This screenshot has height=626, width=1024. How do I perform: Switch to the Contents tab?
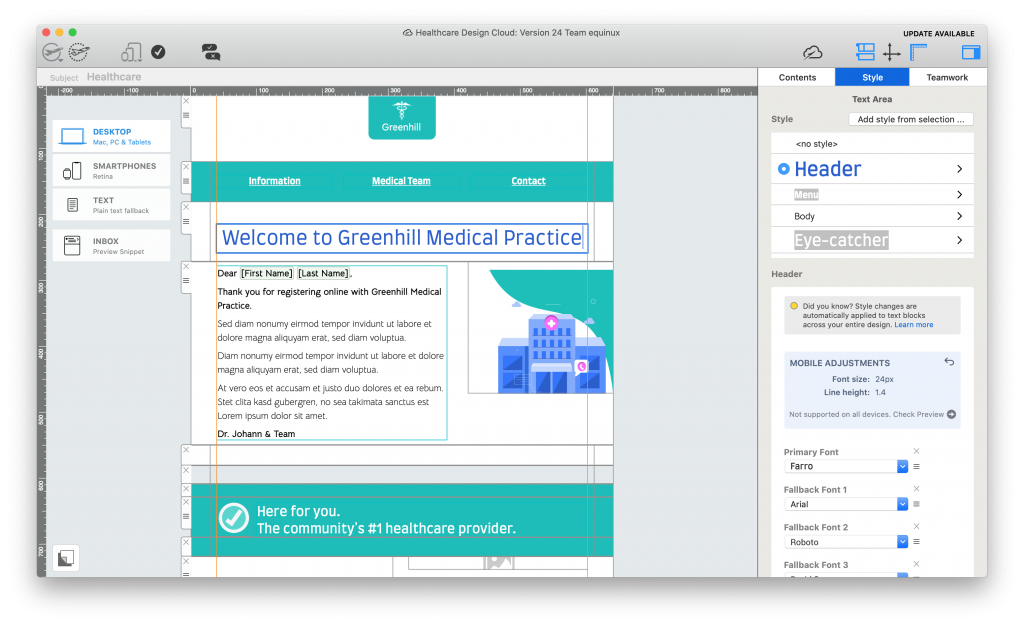(x=797, y=77)
